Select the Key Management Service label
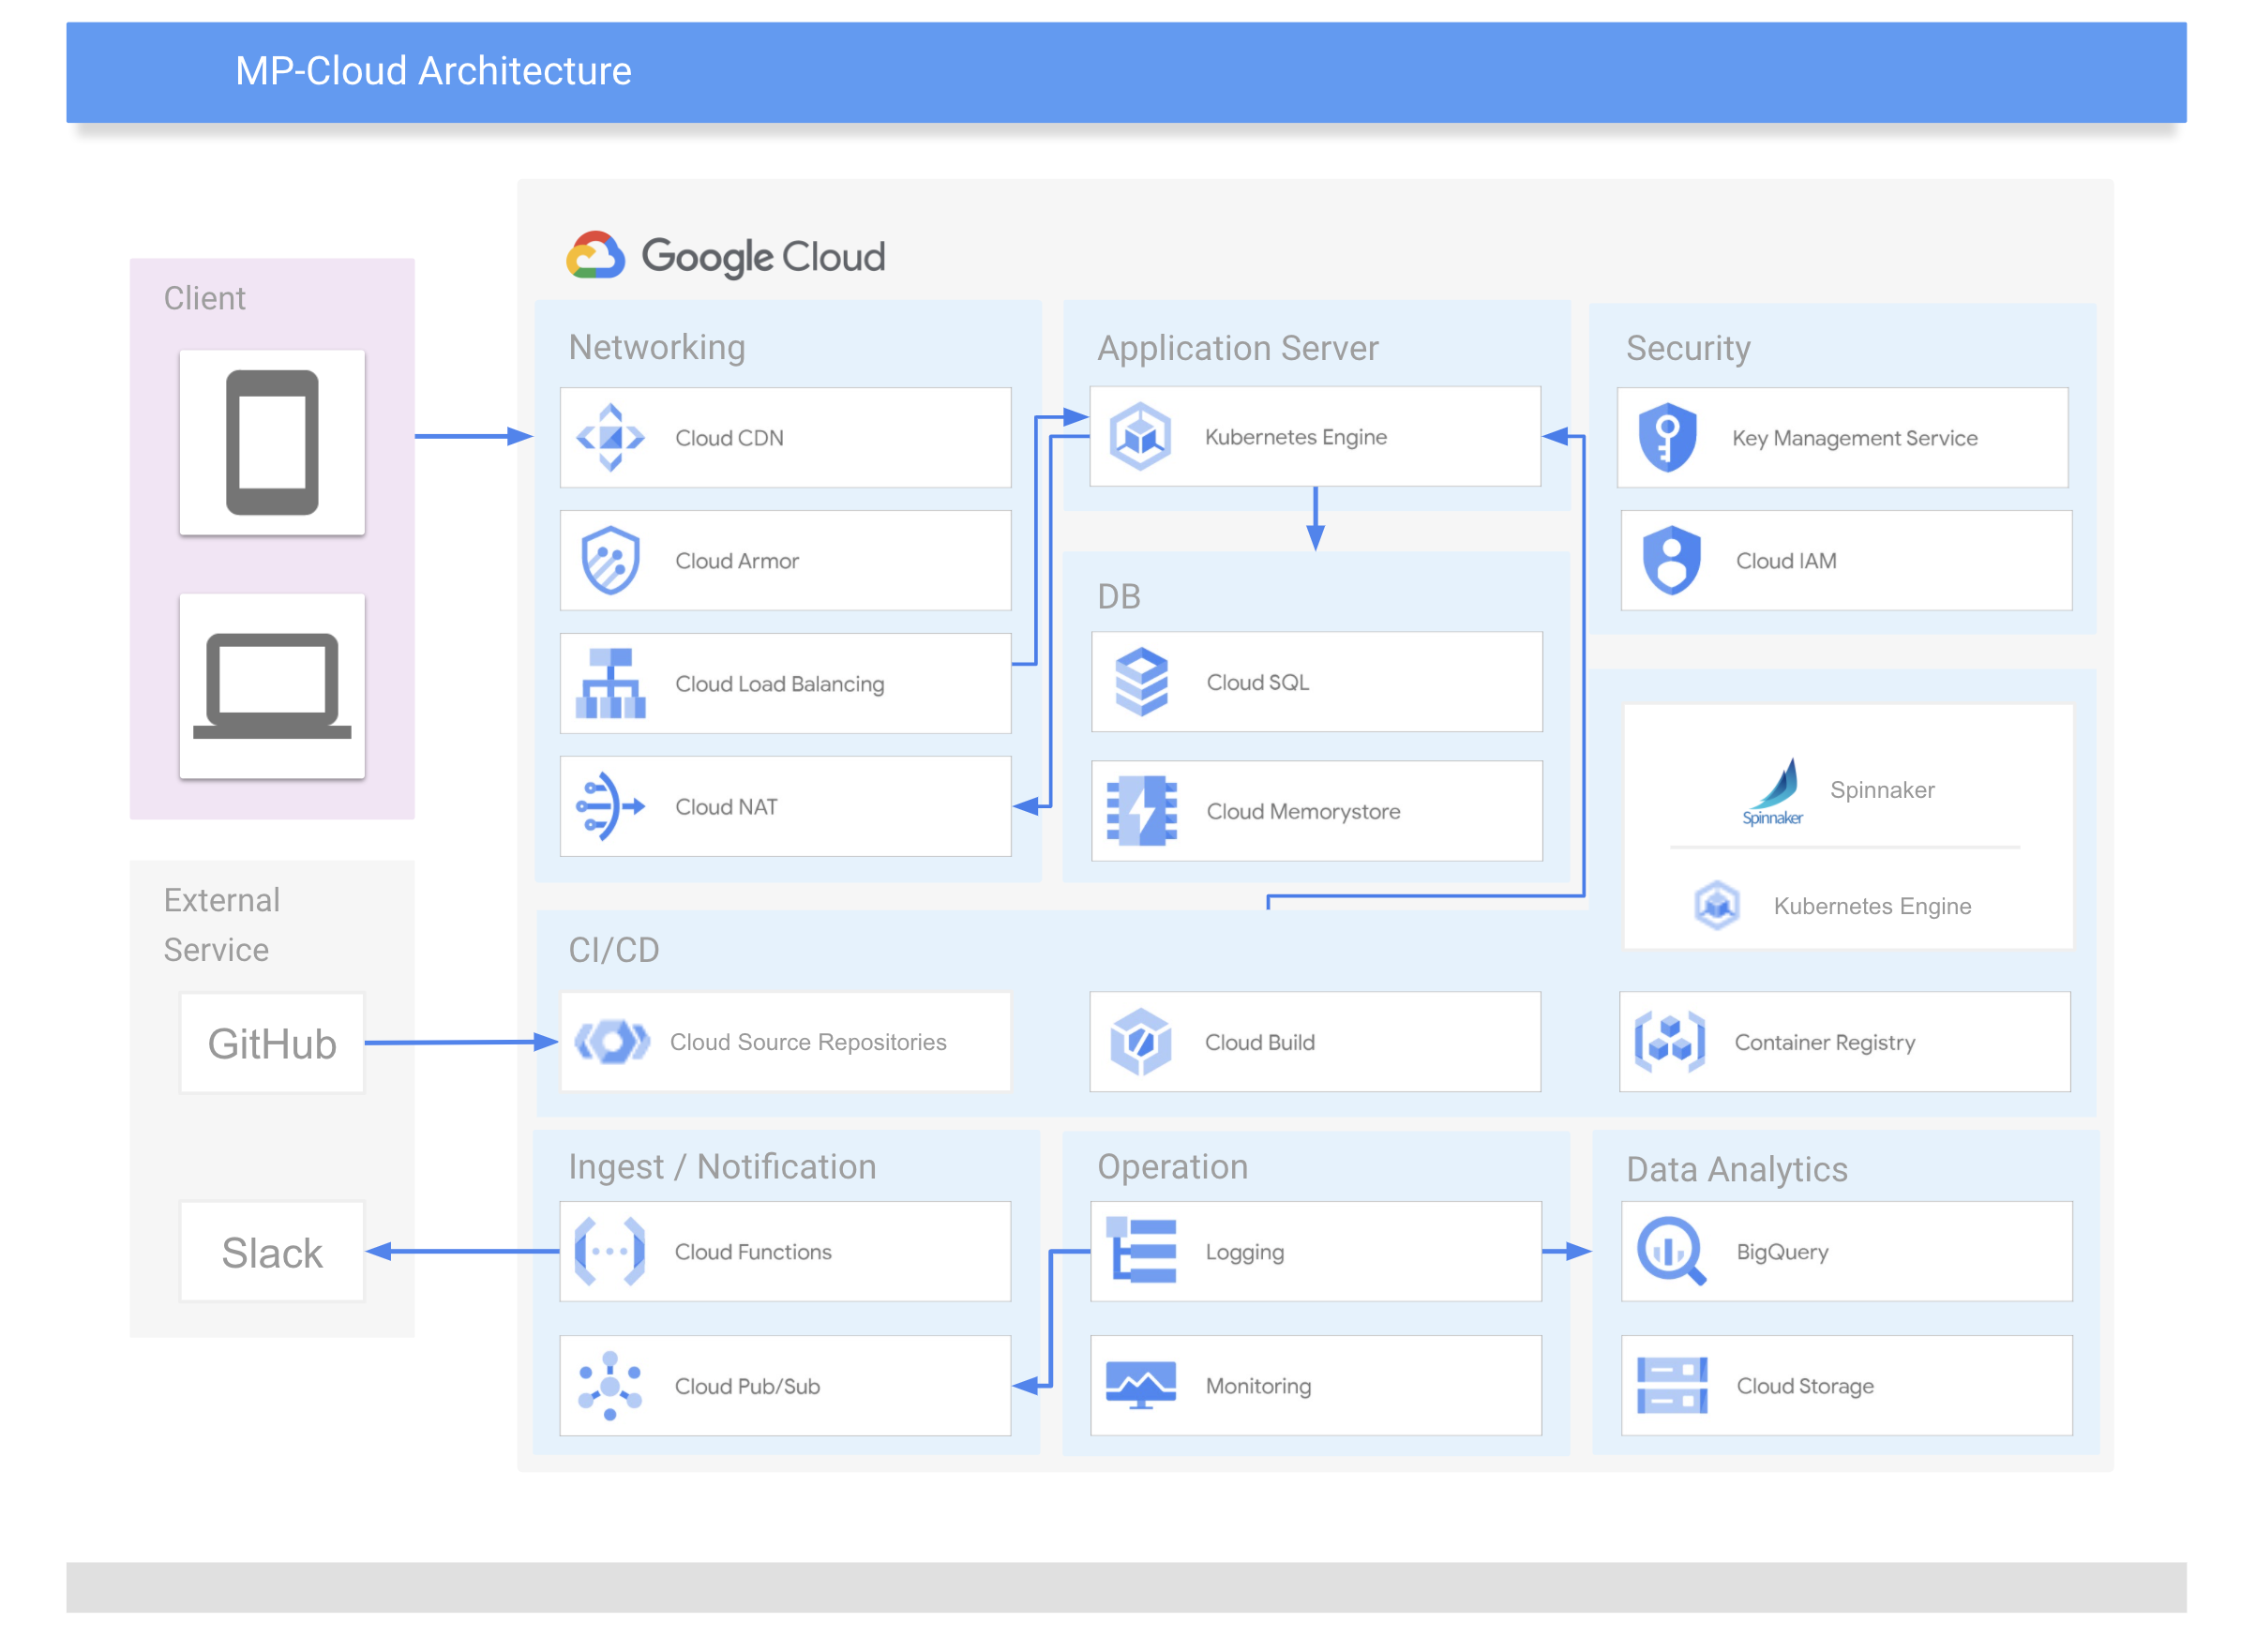This screenshot has width=2256, height=1652. pos(1854,438)
